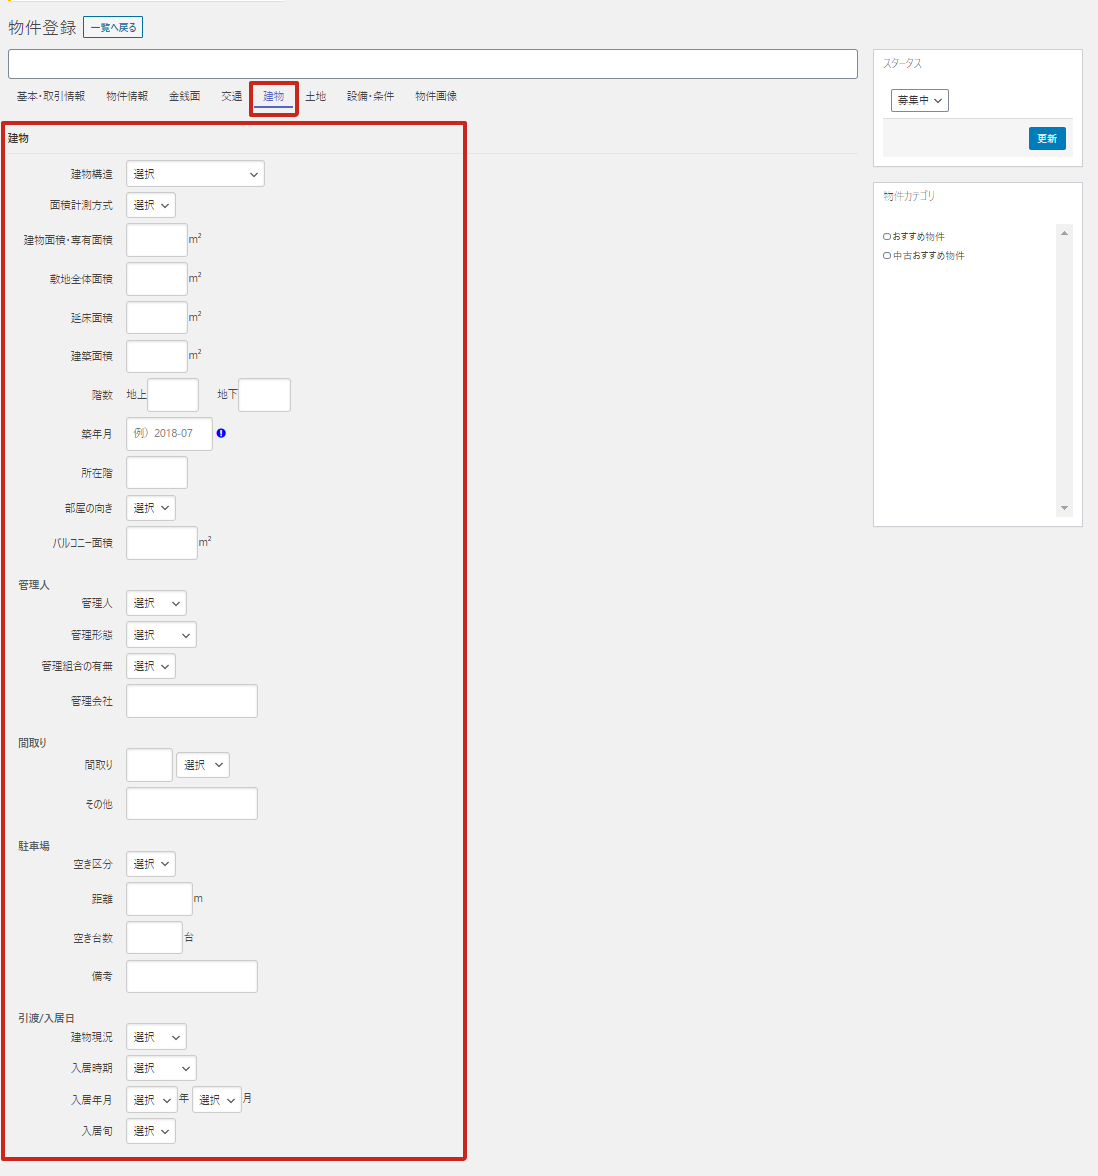Click the blue info icon beside 築年月
The image size is (1098, 1176).
(x=221, y=433)
